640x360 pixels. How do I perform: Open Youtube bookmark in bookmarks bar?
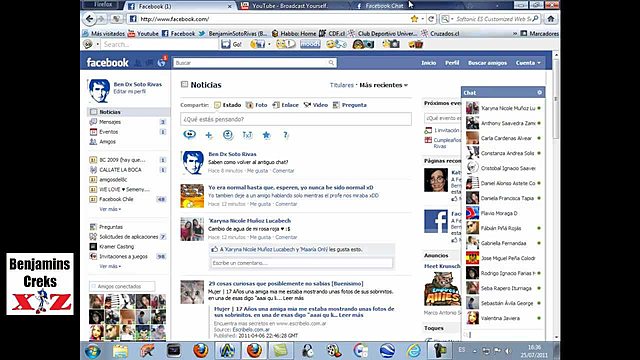click(143, 33)
